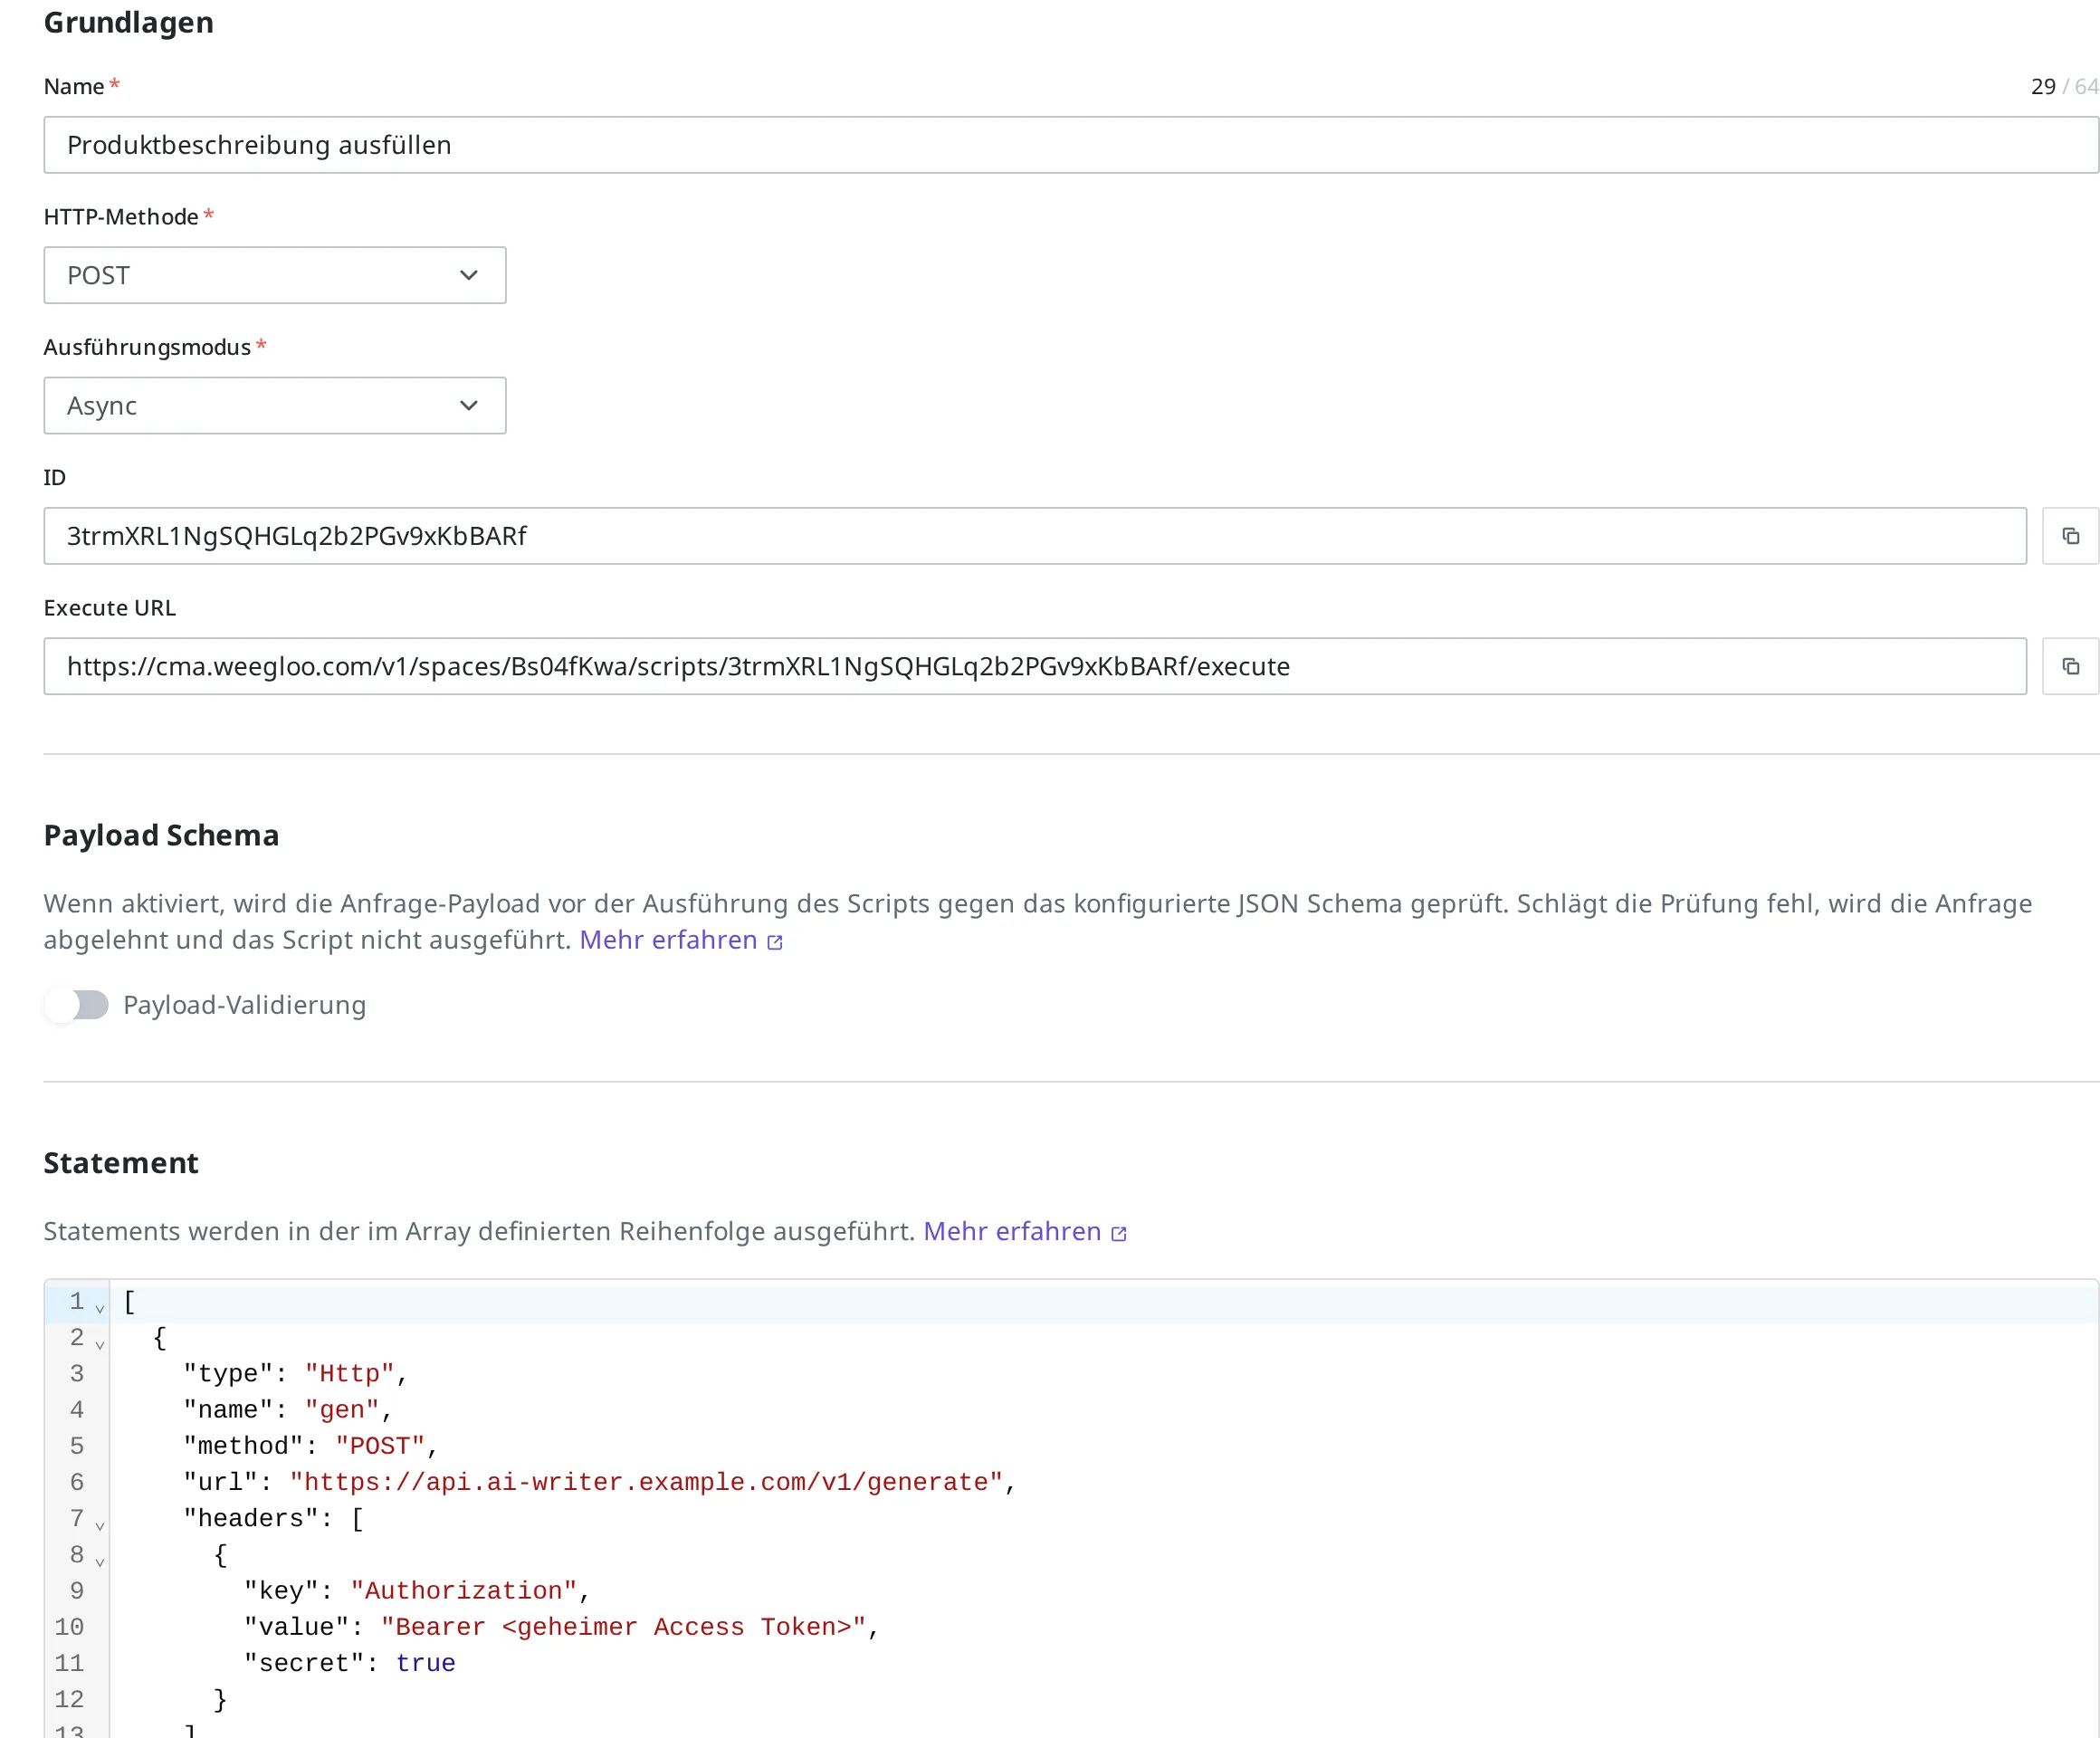Click the "Authorization" key value in code

(464, 1591)
